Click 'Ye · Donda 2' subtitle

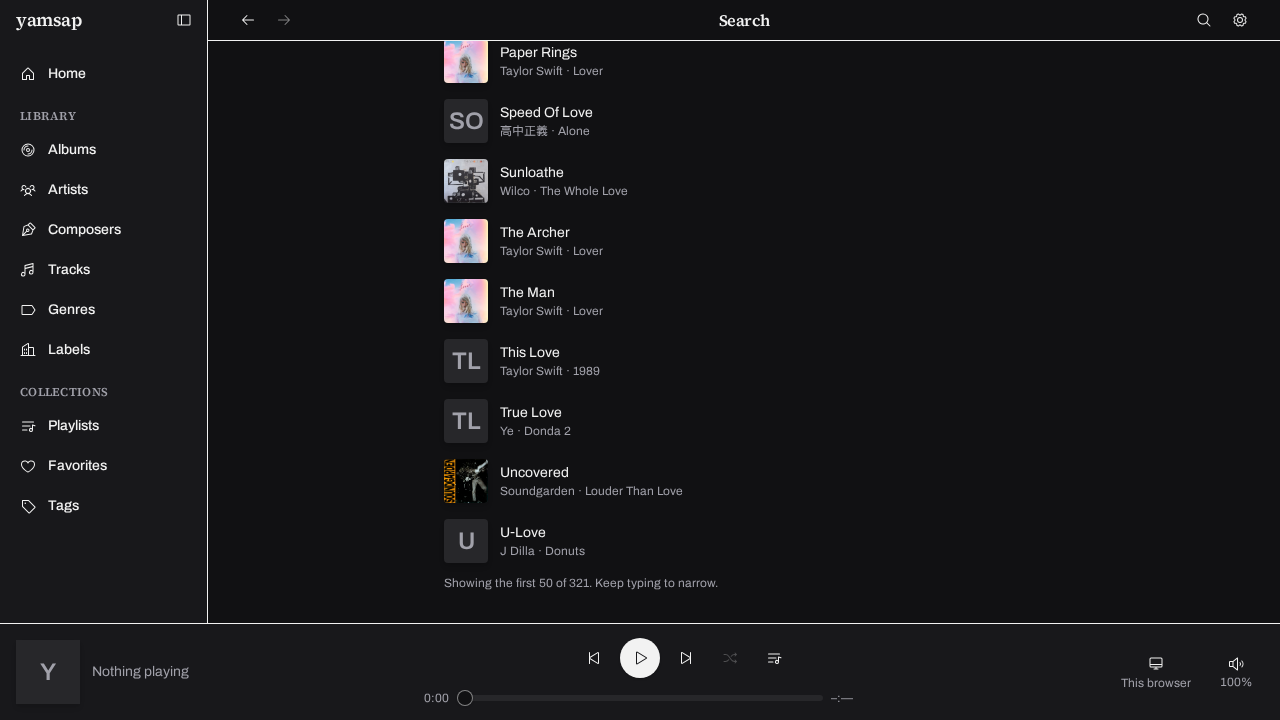535,431
